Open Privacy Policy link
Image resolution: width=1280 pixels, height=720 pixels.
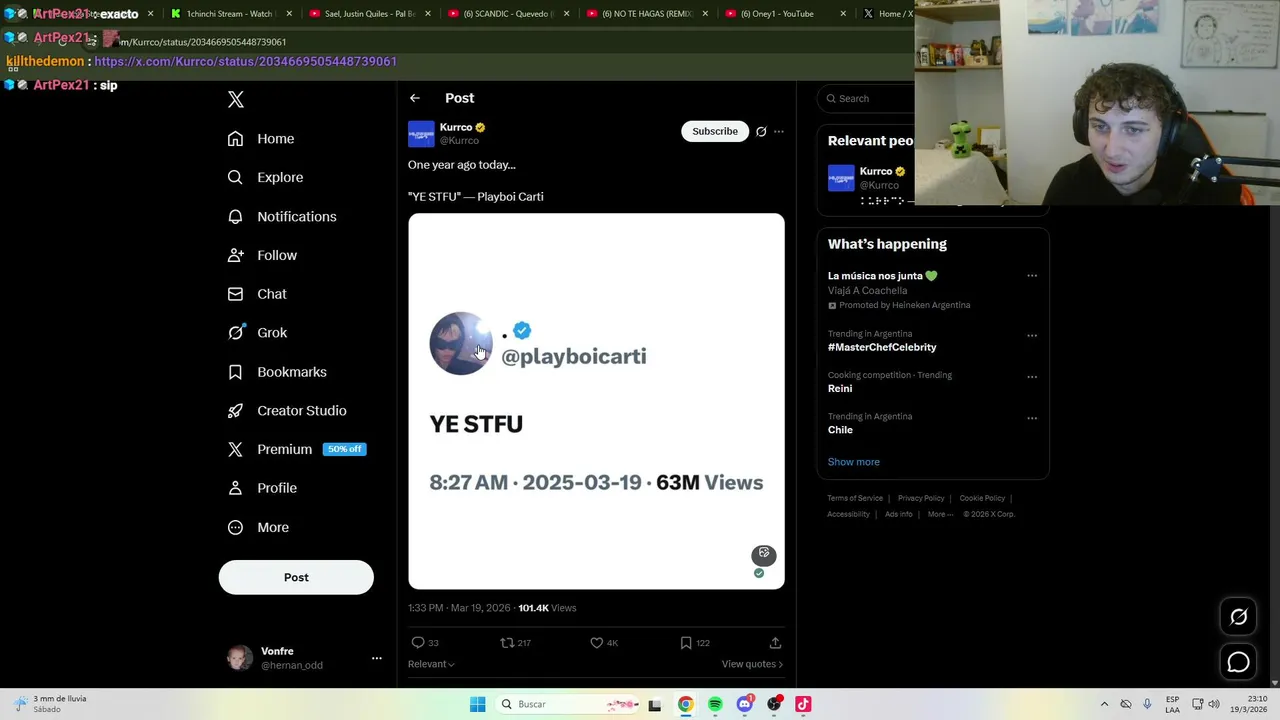pos(921,498)
